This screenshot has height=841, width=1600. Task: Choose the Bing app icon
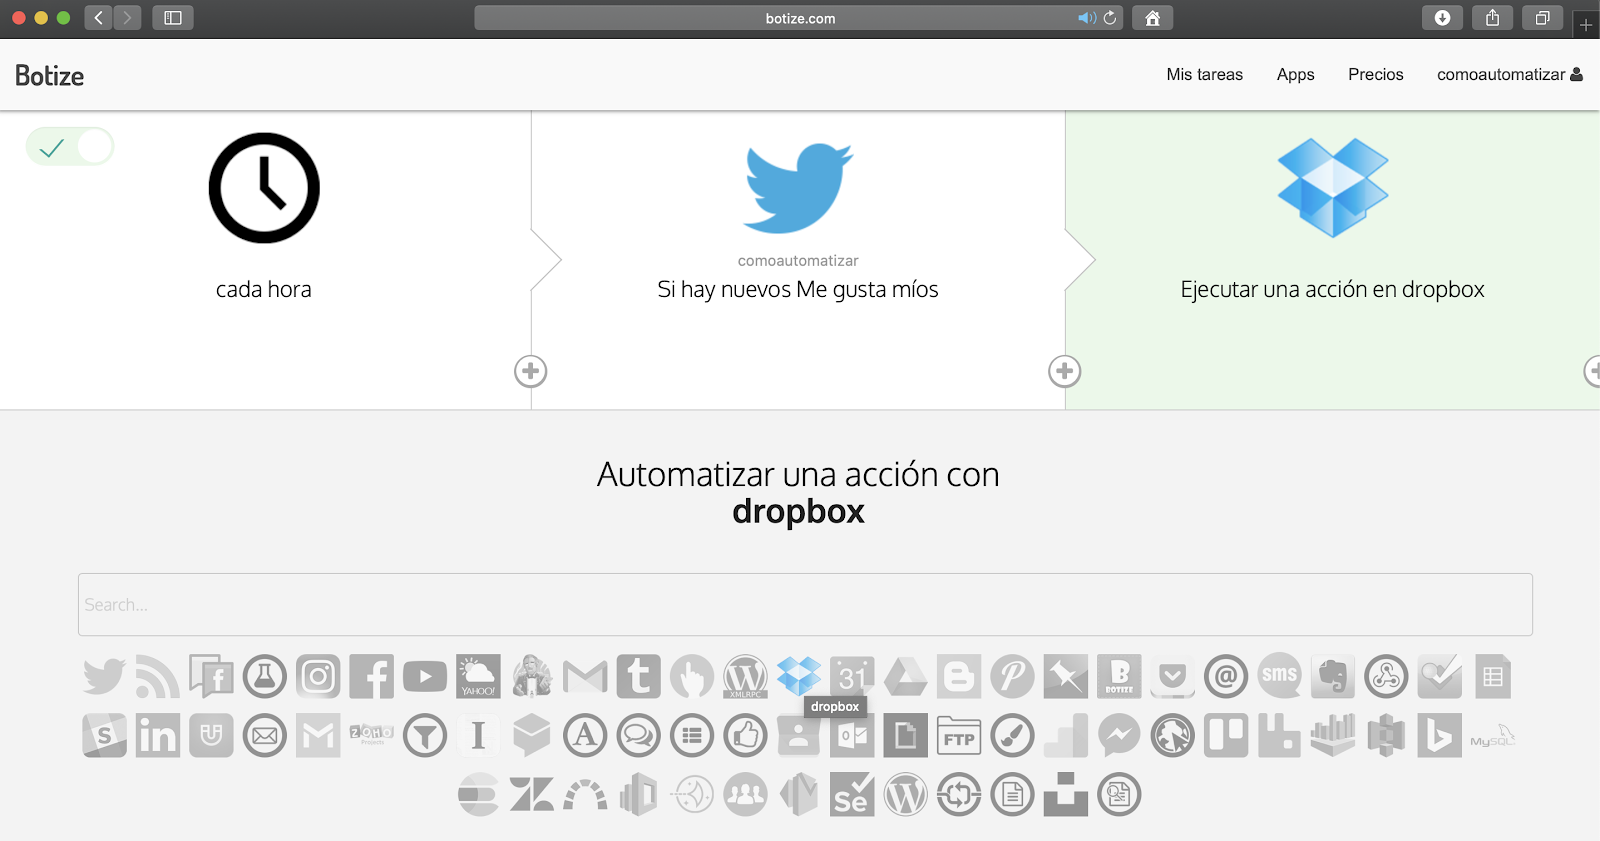coord(1439,736)
